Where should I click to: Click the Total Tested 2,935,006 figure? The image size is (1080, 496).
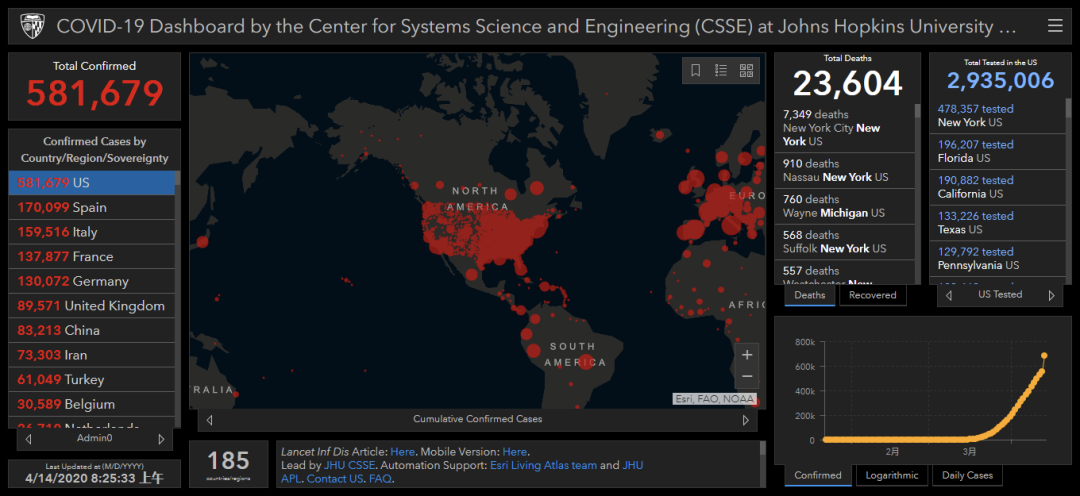(1000, 81)
